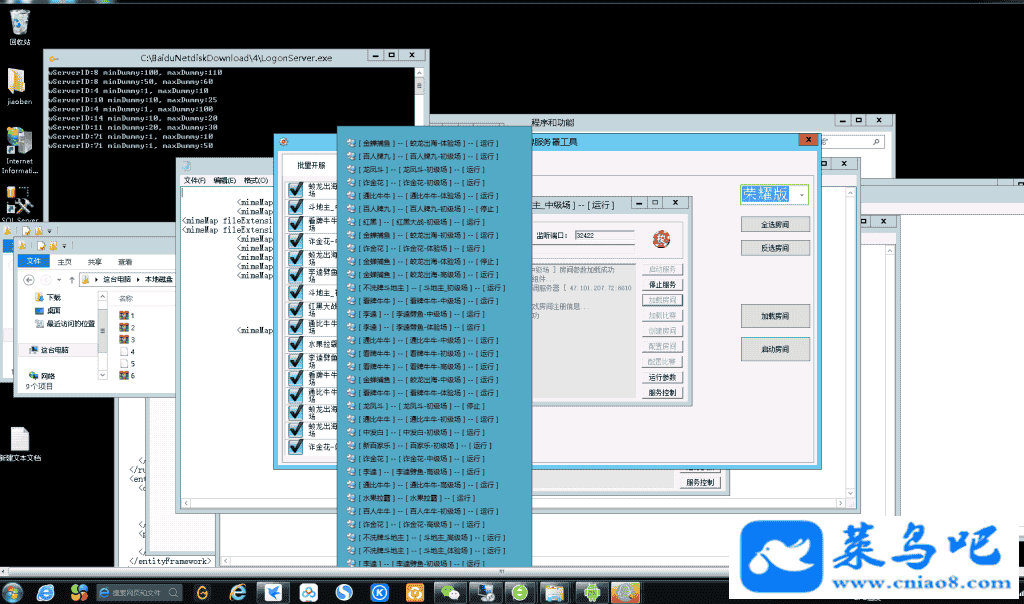Screen dimensions: 1024x604
Task: Switch to the 主页 ribbon tab
Action: 65,261
